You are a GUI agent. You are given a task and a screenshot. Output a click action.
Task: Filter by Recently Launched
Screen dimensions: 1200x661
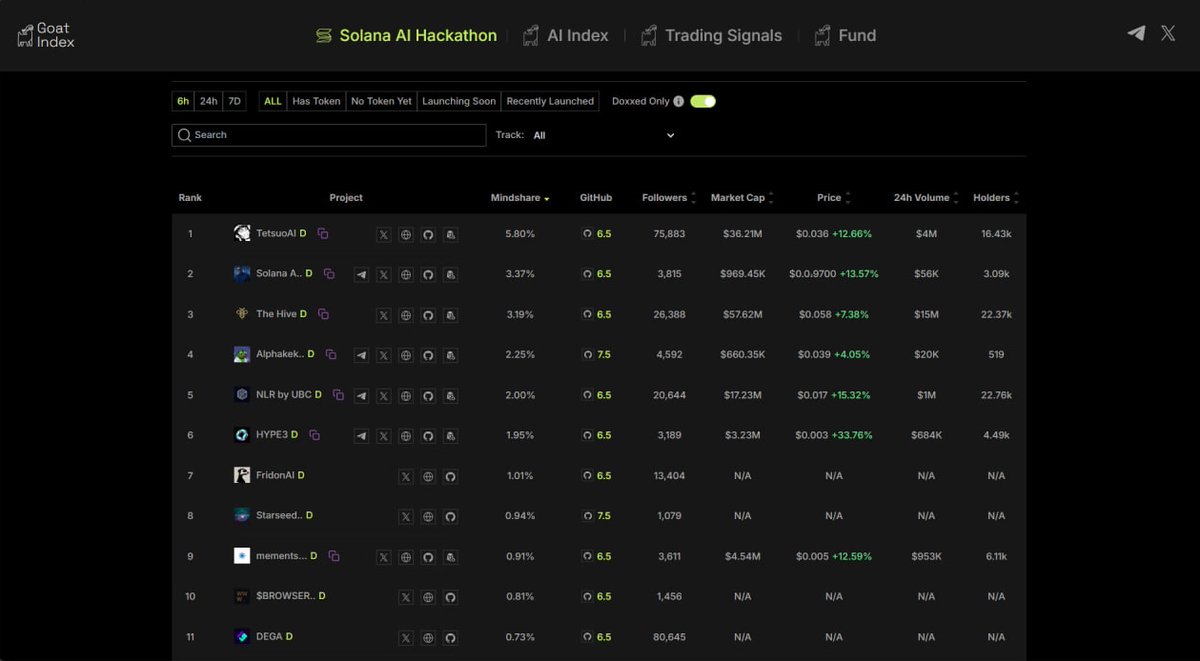[550, 101]
